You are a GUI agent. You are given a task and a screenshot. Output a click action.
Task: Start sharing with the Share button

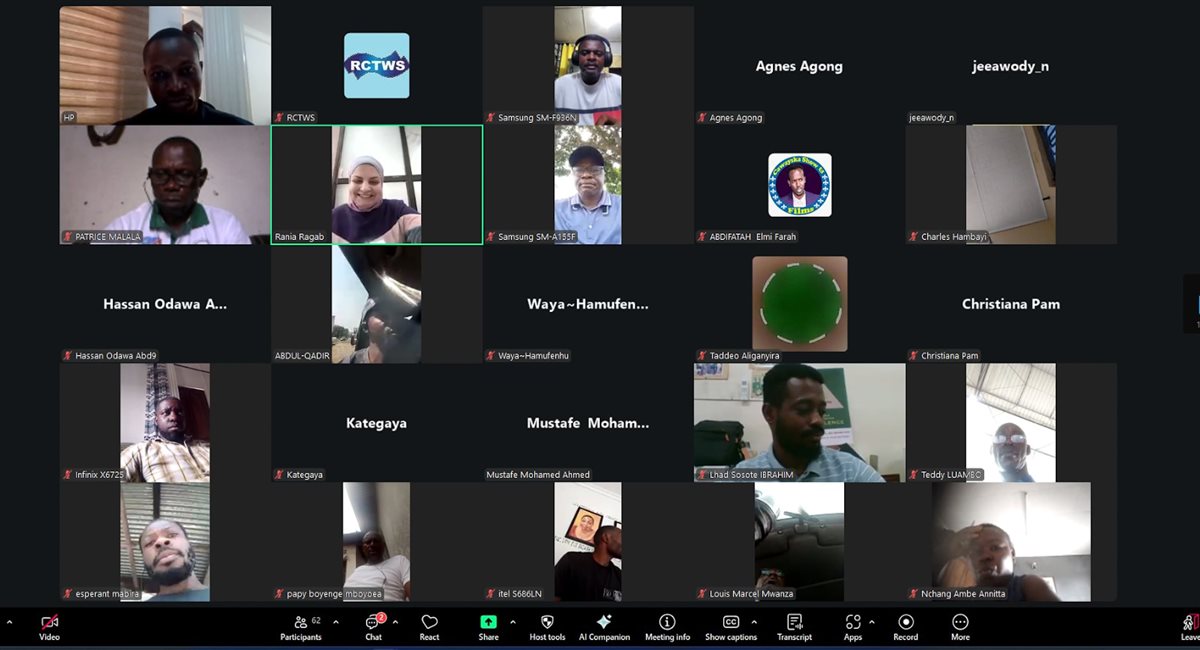[x=488, y=626]
